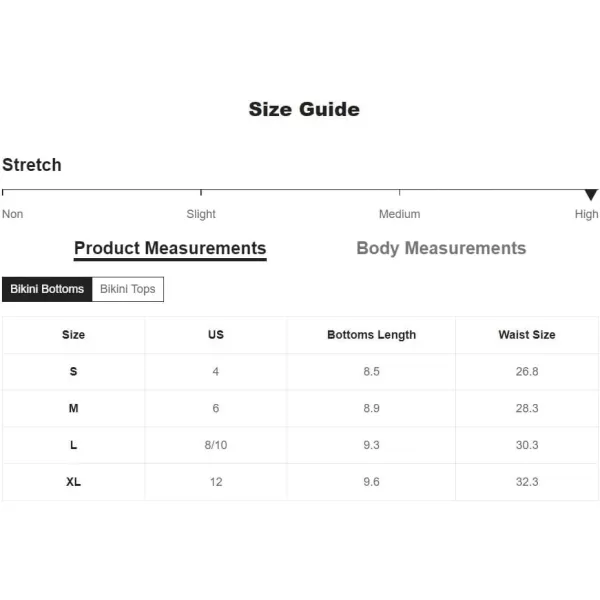Click the Medium stretch label
The height and width of the screenshot is (600, 600).
click(399, 214)
